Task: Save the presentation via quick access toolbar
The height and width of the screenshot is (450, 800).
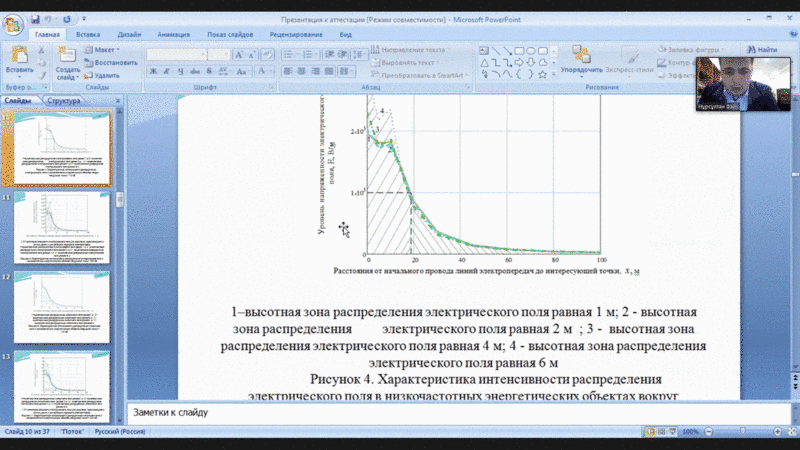Action: pos(37,19)
